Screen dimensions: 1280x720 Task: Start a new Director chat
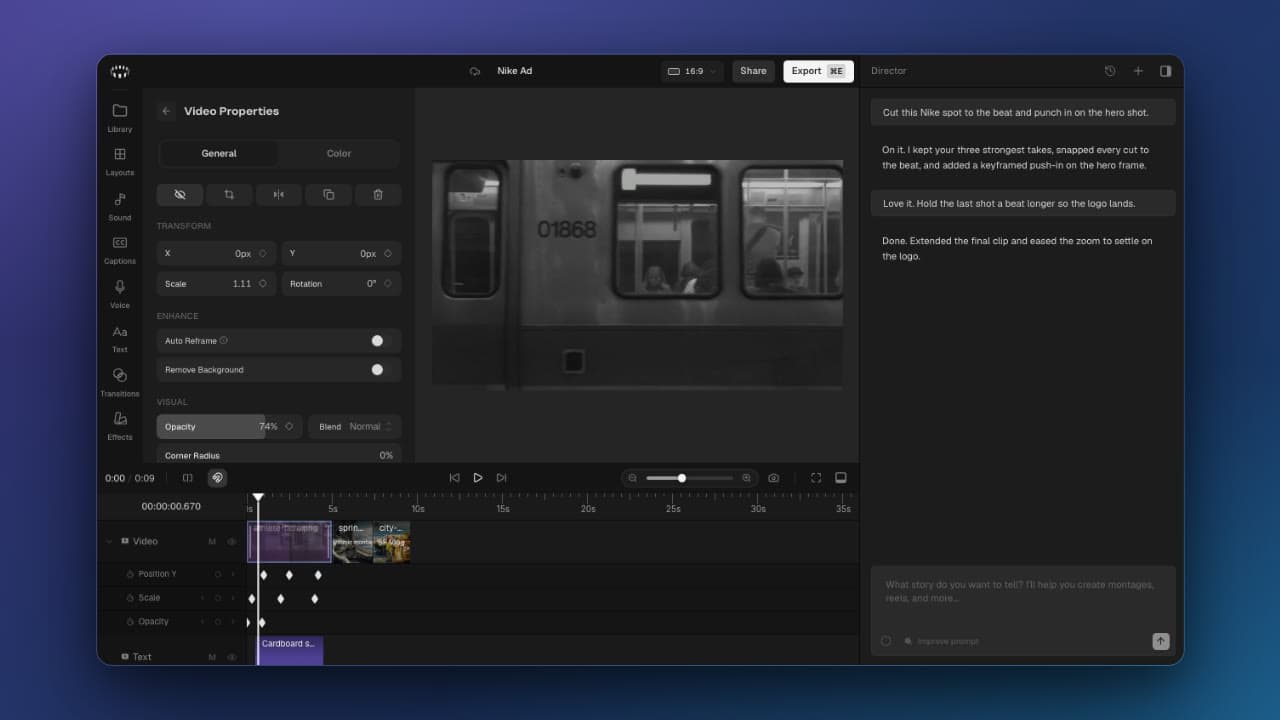[1138, 71]
